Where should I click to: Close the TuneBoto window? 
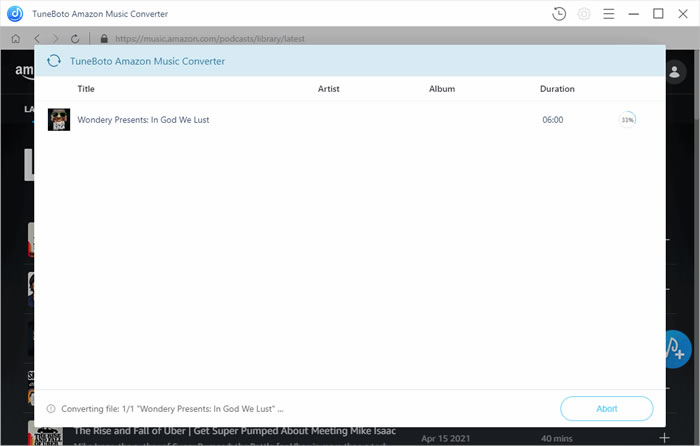683,14
